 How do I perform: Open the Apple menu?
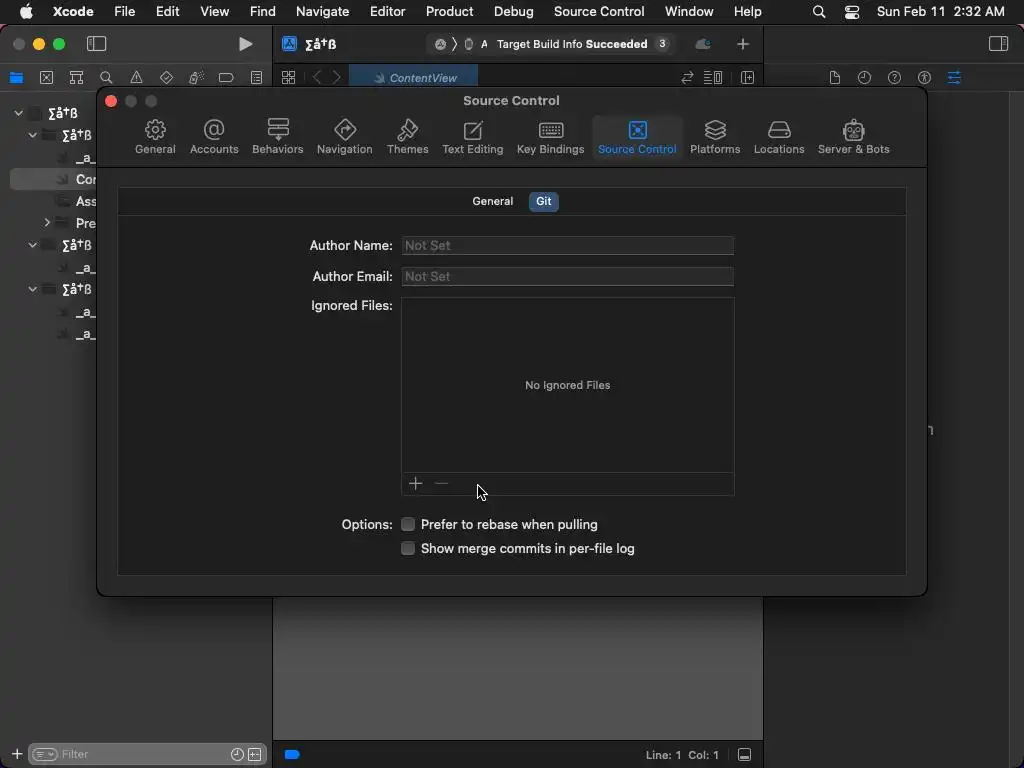click(x=26, y=11)
